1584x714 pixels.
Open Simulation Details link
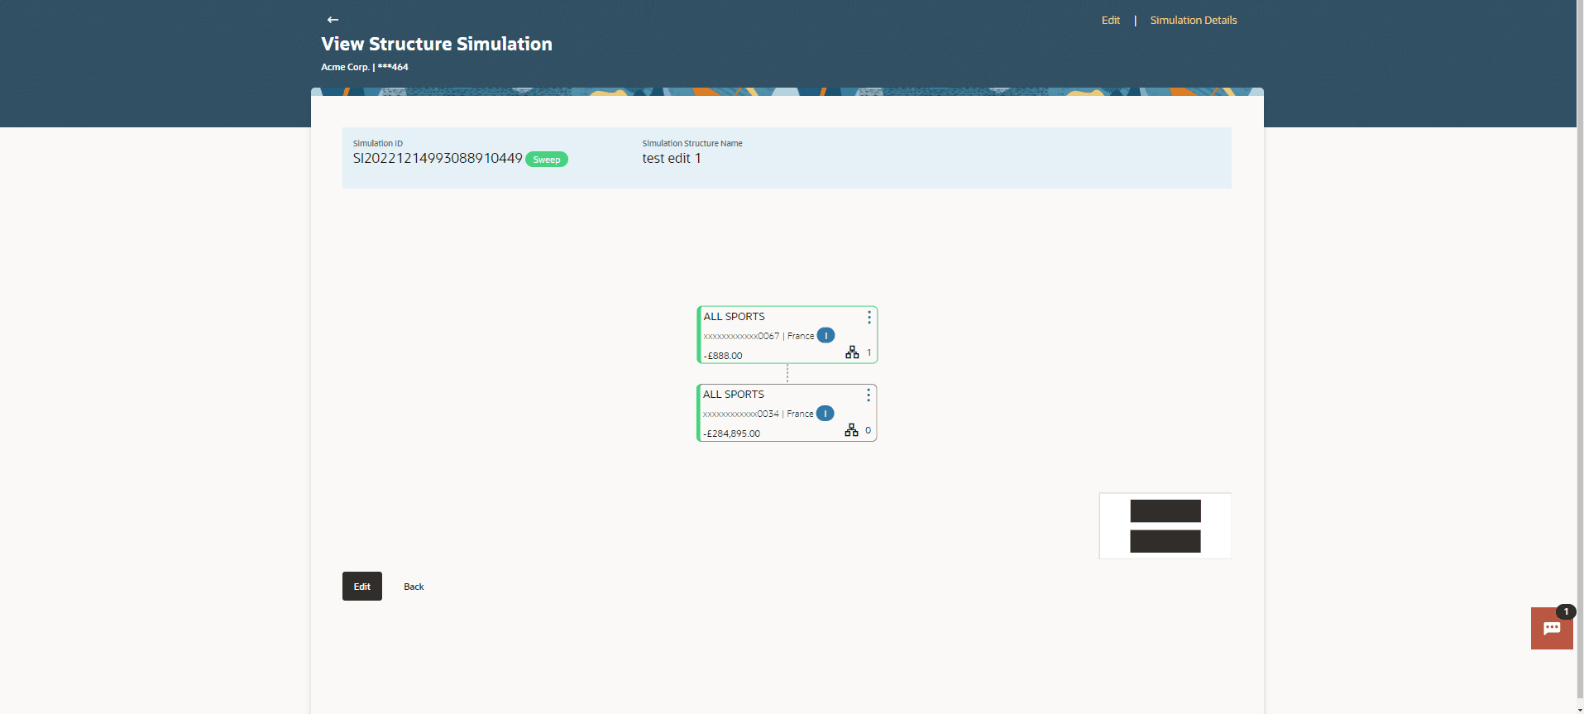click(x=1193, y=20)
